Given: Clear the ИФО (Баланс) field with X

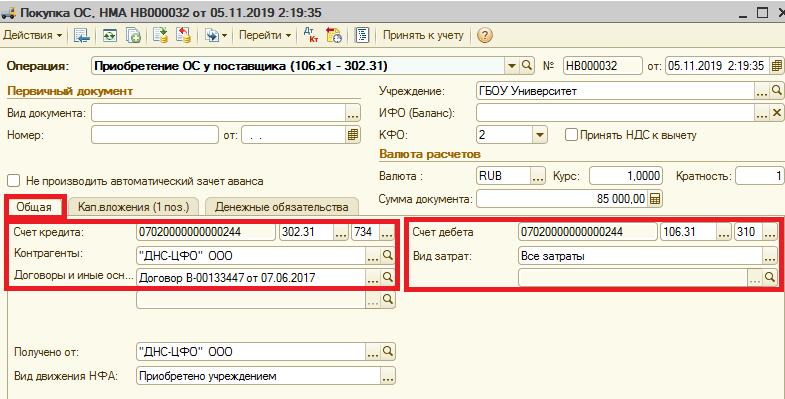Looking at the screenshot, I should [x=776, y=113].
